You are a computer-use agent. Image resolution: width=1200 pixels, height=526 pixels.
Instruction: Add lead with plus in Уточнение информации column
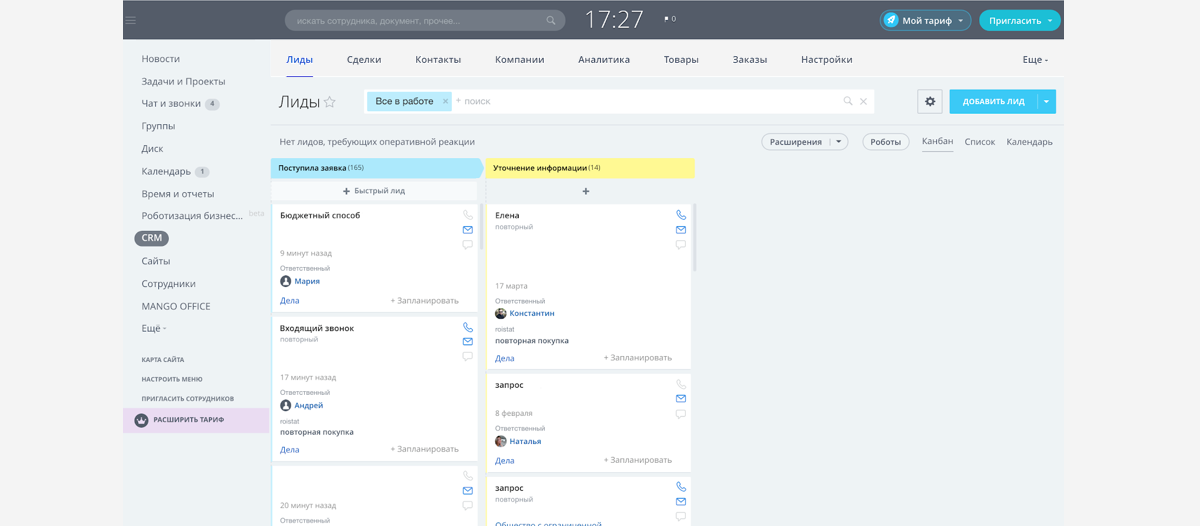pos(586,191)
